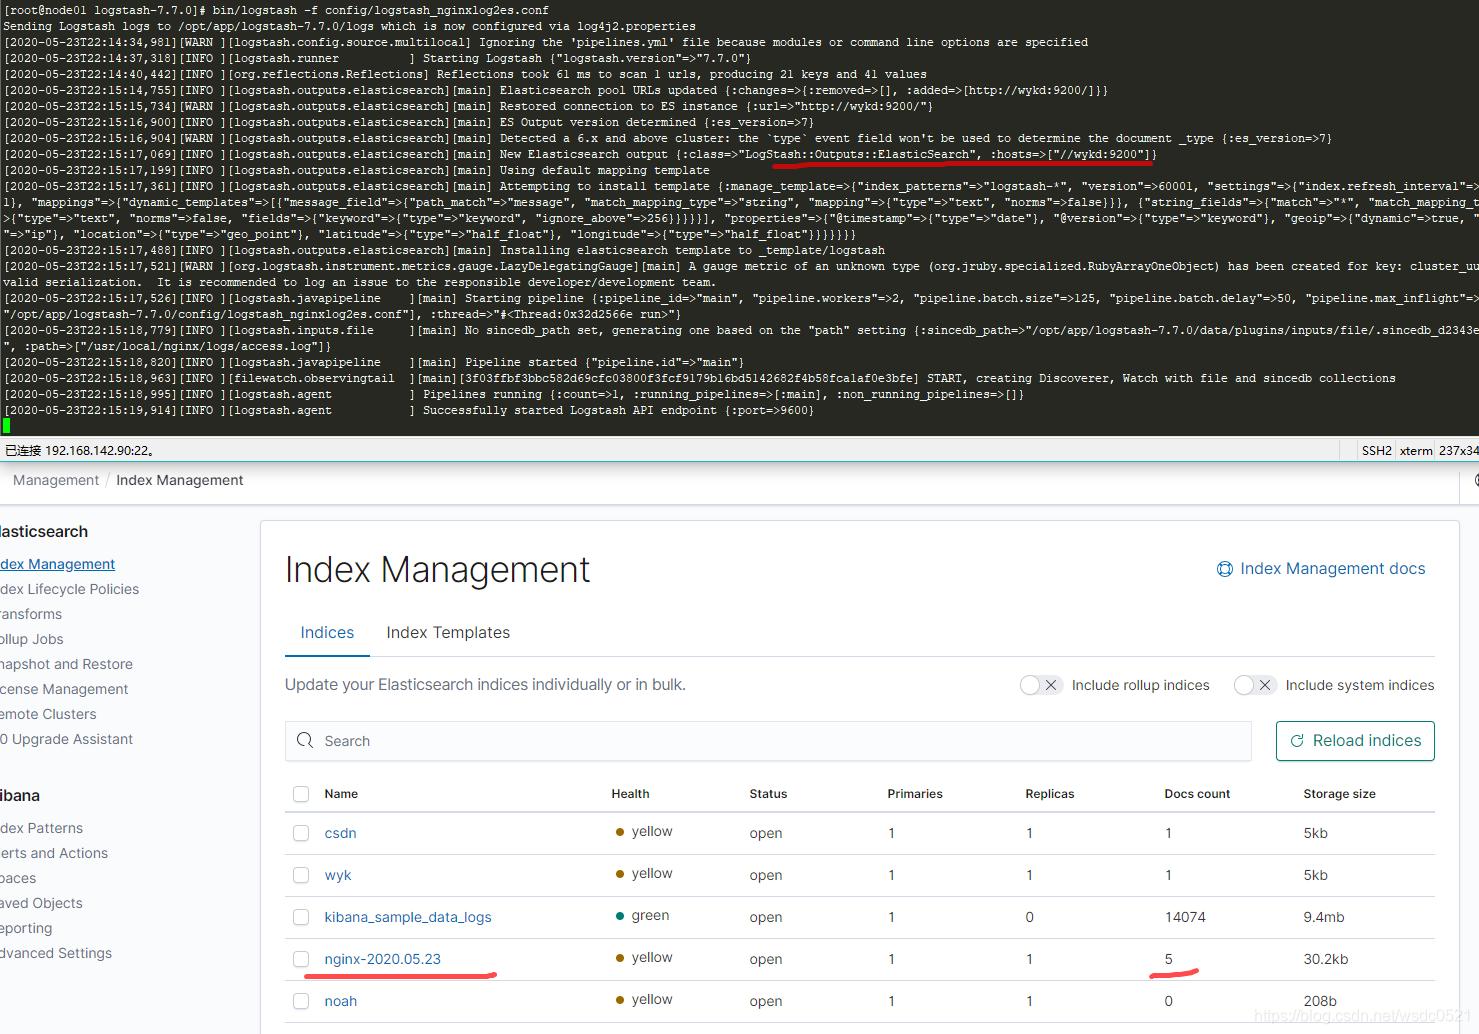Click the storage size 208b cell
Screen dimensions: 1479x1034
point(1320,1001)
